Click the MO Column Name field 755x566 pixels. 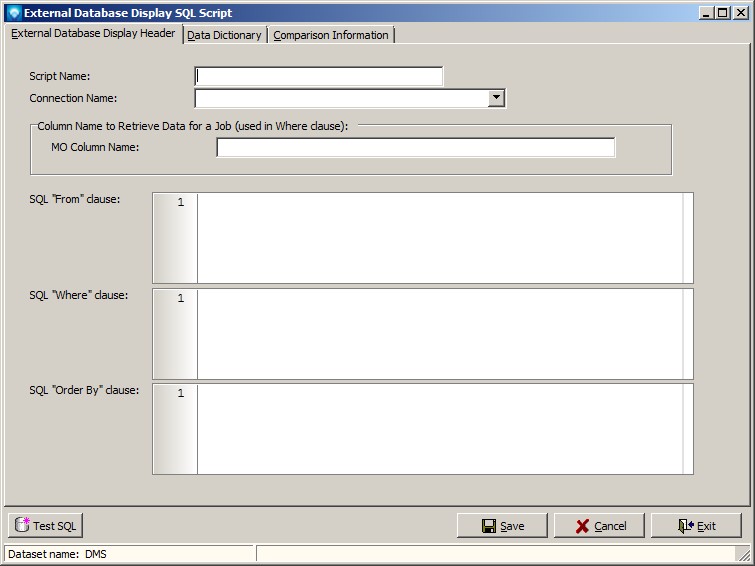click(415, 148)
